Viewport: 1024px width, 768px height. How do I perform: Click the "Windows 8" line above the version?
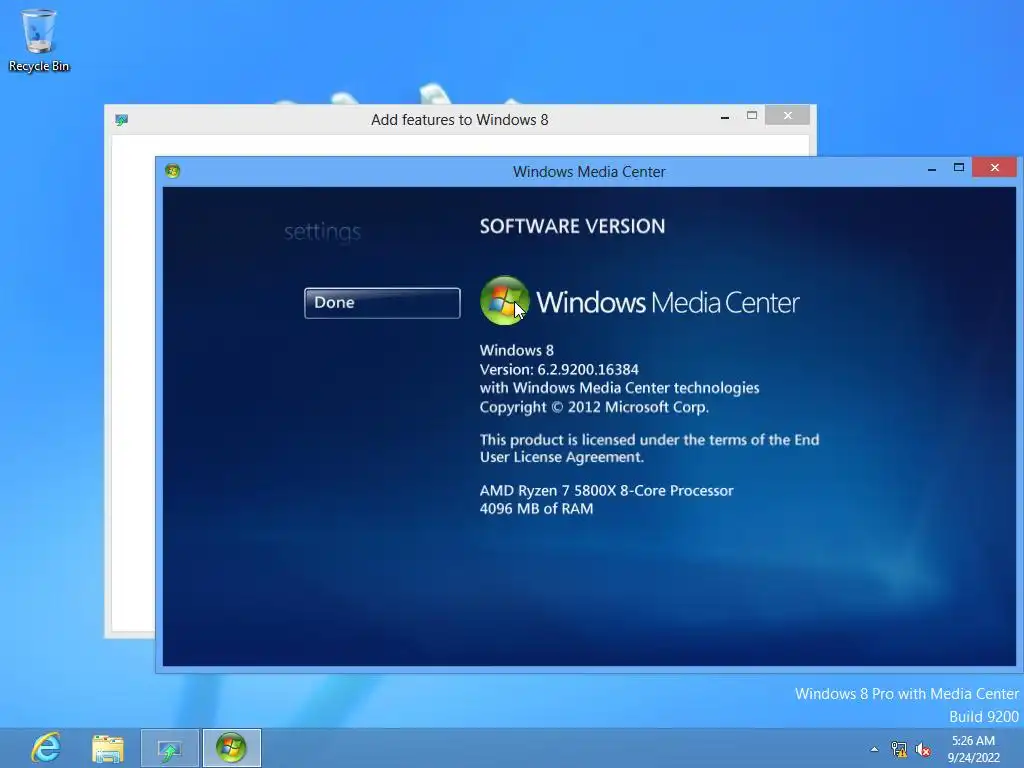pyautogui.click(x=517, y=350)
